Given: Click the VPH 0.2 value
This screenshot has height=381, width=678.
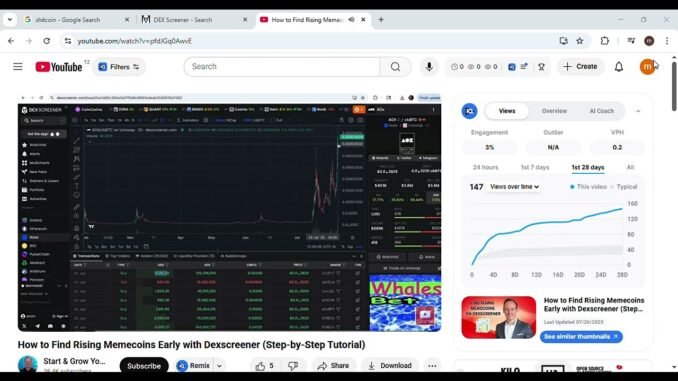Looking at the screenshot, I should point(617,147).
